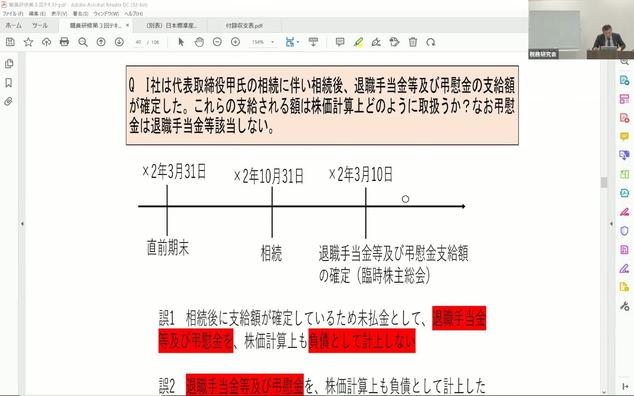Open the ホーム view
This screenshot has height=396, width=634.
pyautogui.click(x=13, y=25)
